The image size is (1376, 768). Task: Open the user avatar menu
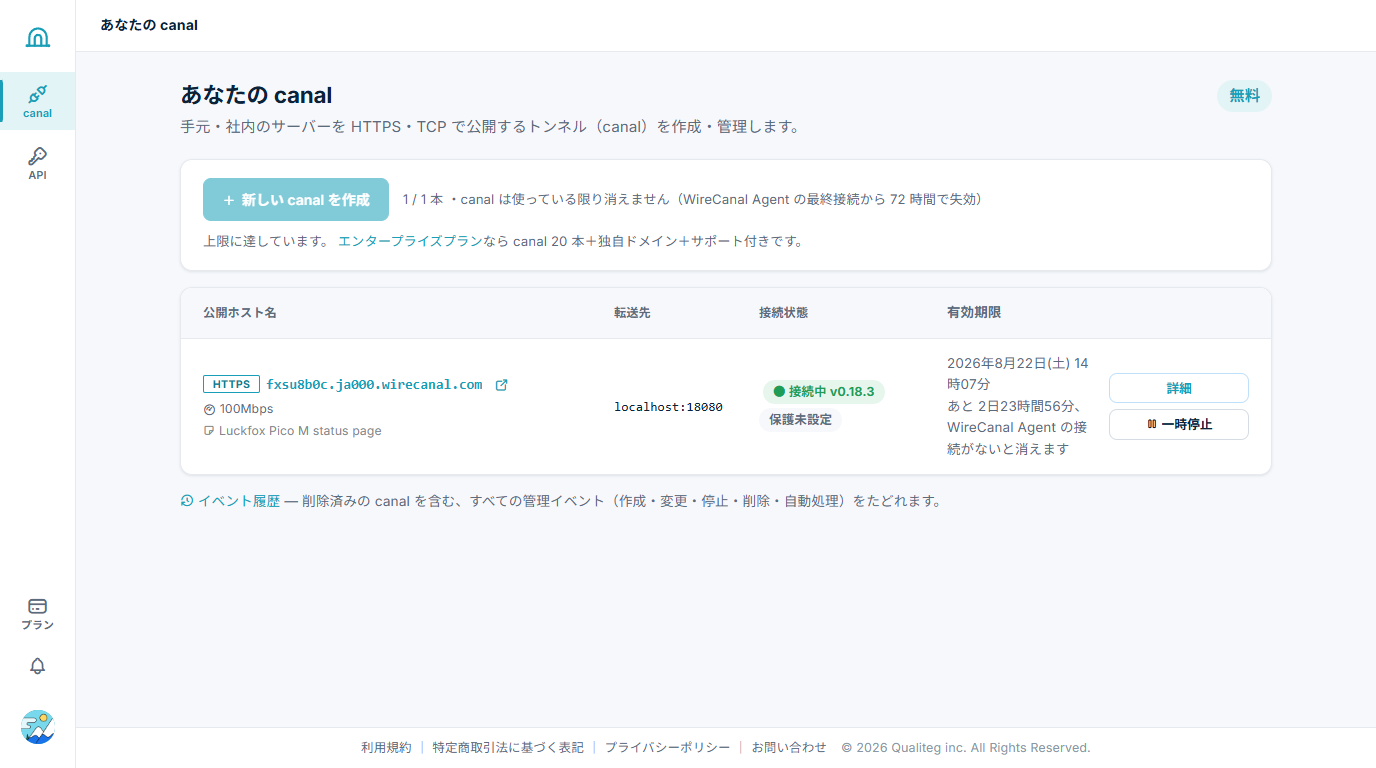click(x=38, y=726)
